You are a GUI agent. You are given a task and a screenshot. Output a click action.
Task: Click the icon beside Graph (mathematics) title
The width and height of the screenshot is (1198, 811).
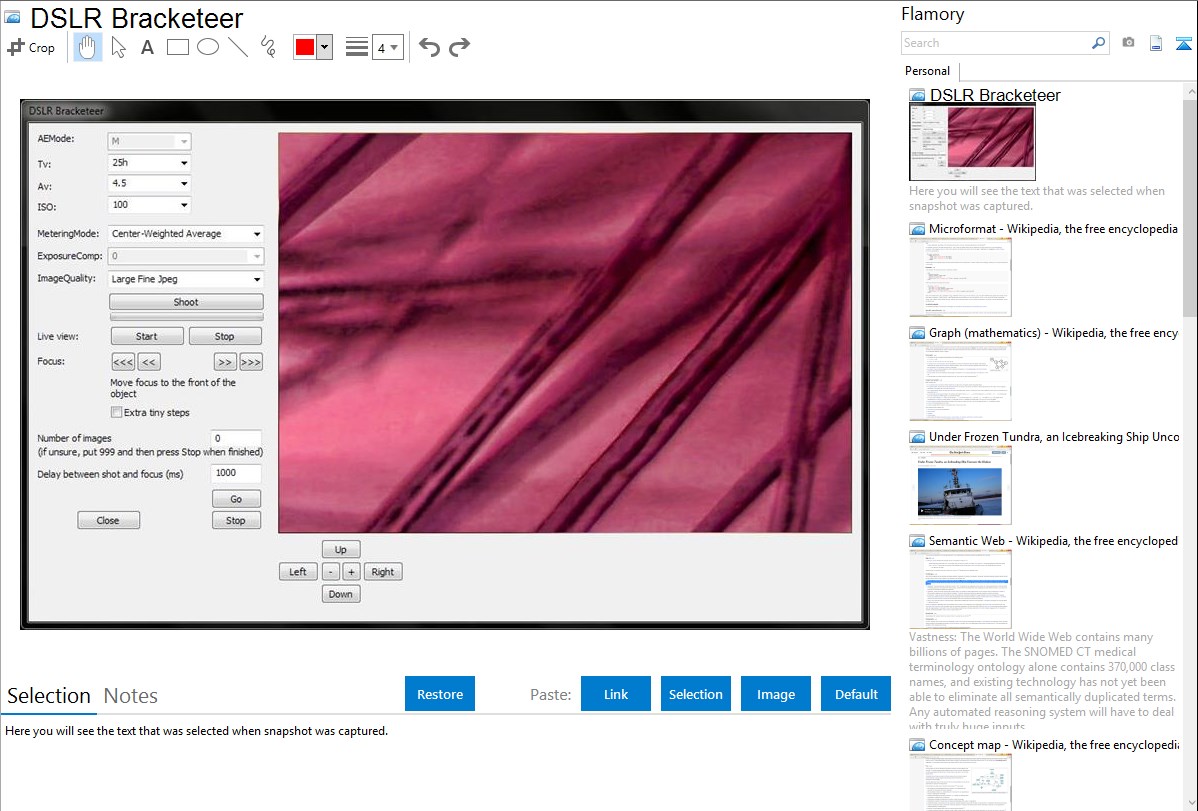coord(917,333)
